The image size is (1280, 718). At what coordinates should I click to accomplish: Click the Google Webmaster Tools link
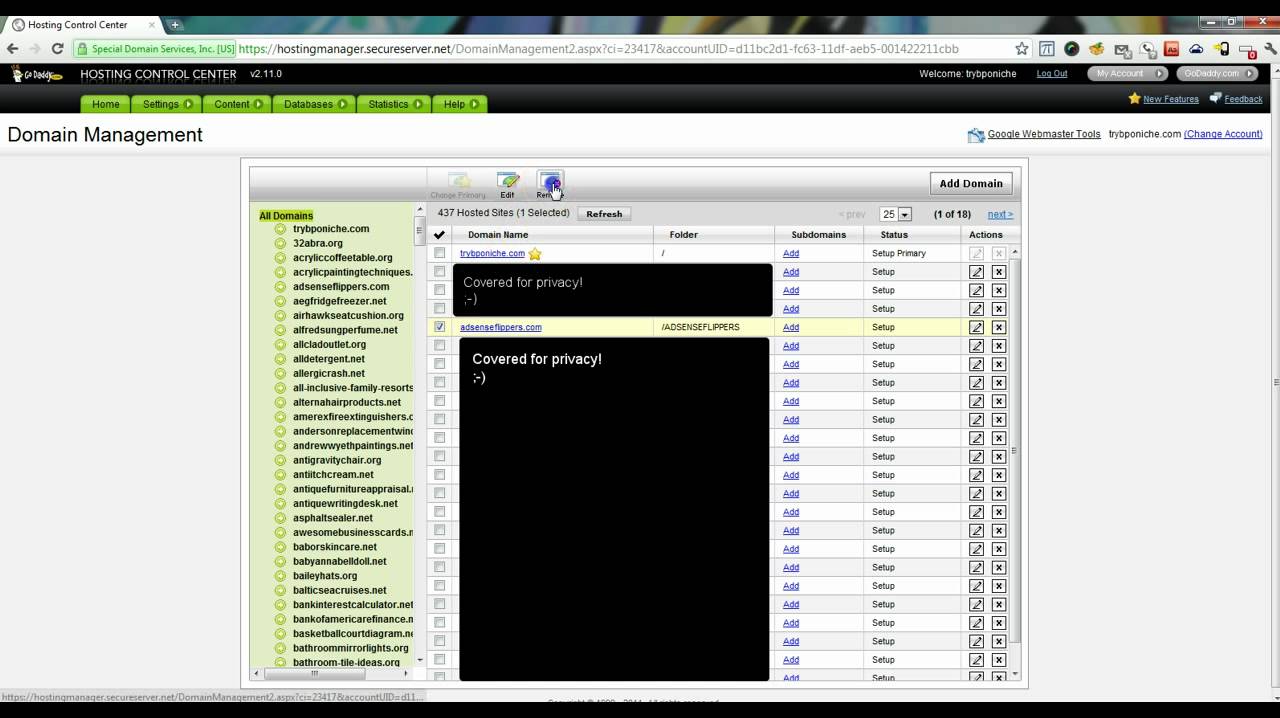1044,134
